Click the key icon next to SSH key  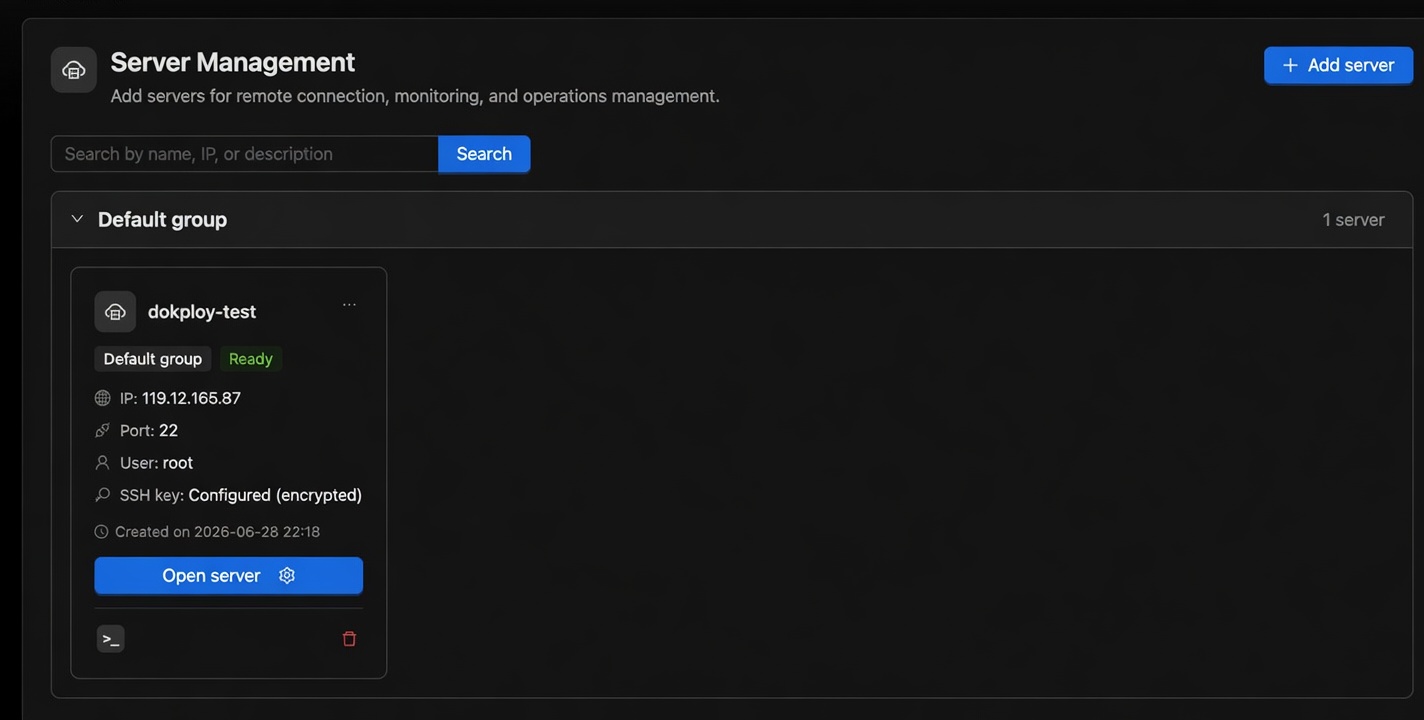point(102,495)
